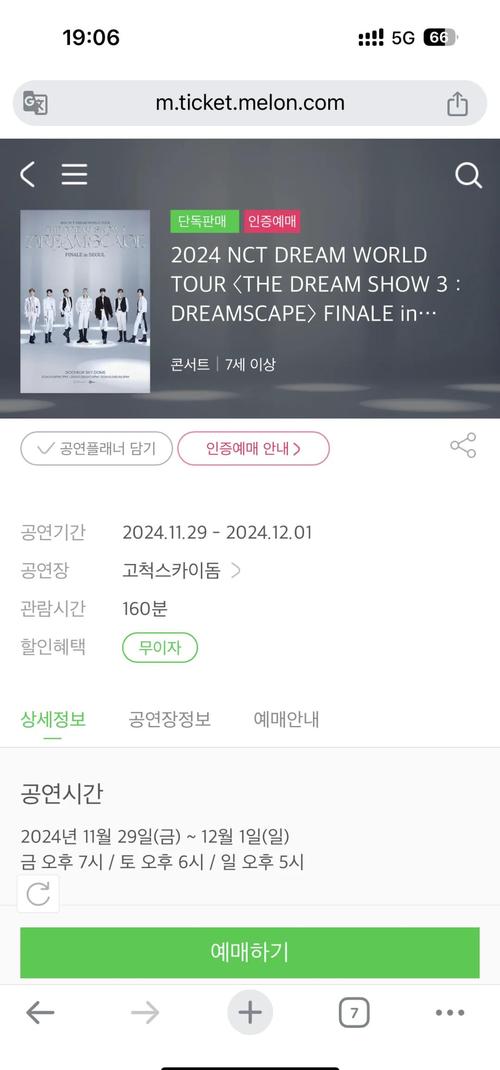Tap the refresh icon above 예매하기
500x1070 pixels.
(x=38, y=894)
